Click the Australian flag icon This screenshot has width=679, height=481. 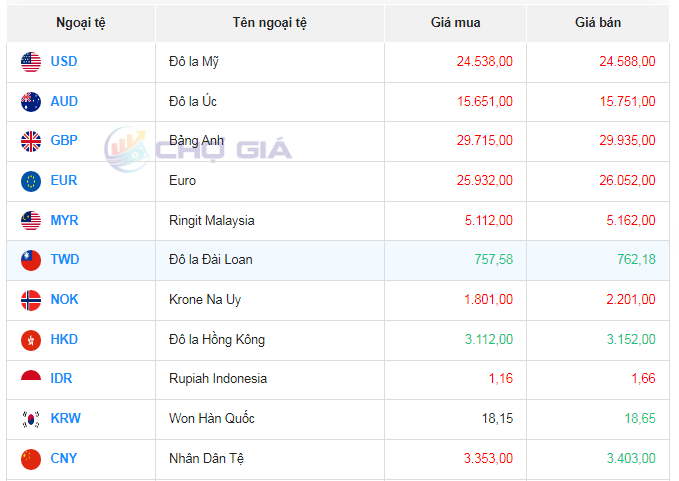(31, 102)
